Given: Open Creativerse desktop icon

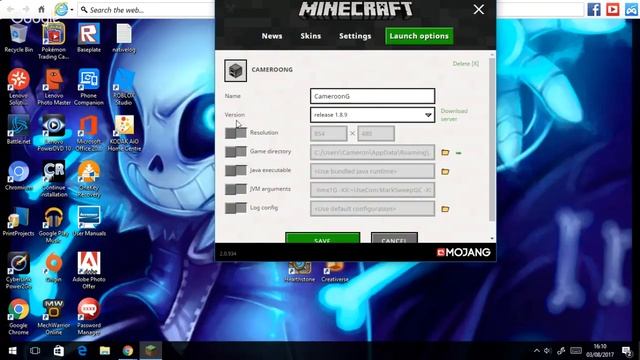Looking at the screenshot, I should coord(335,272).
